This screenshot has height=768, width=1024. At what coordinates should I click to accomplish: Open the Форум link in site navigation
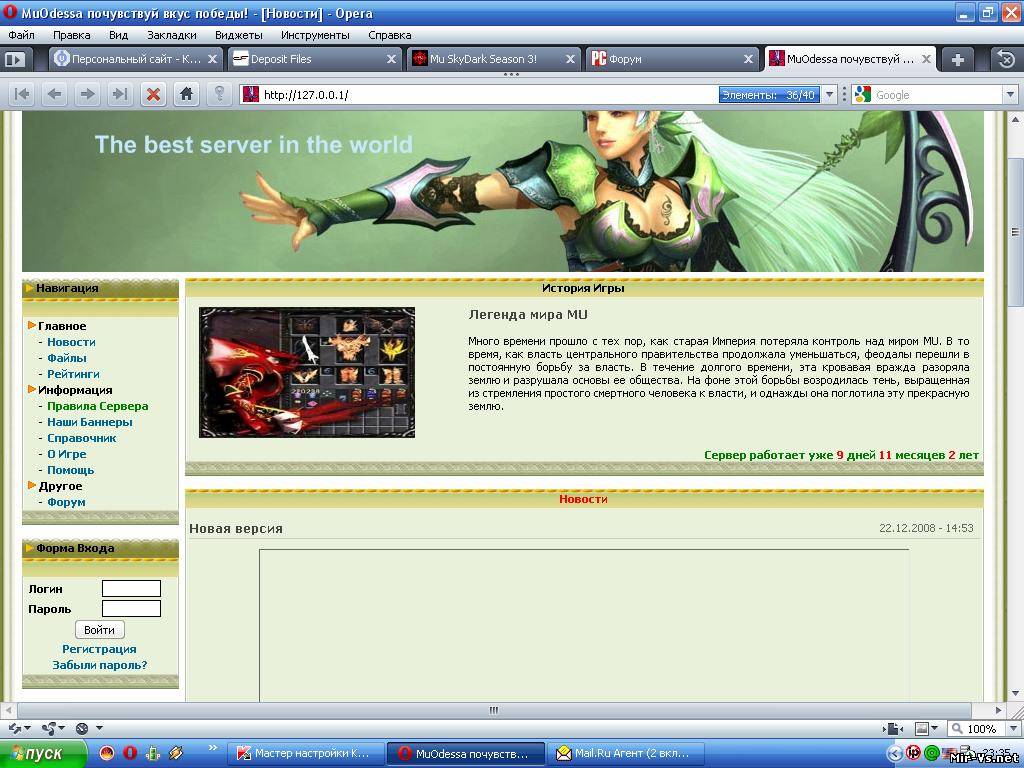click(x=66, y=502)
